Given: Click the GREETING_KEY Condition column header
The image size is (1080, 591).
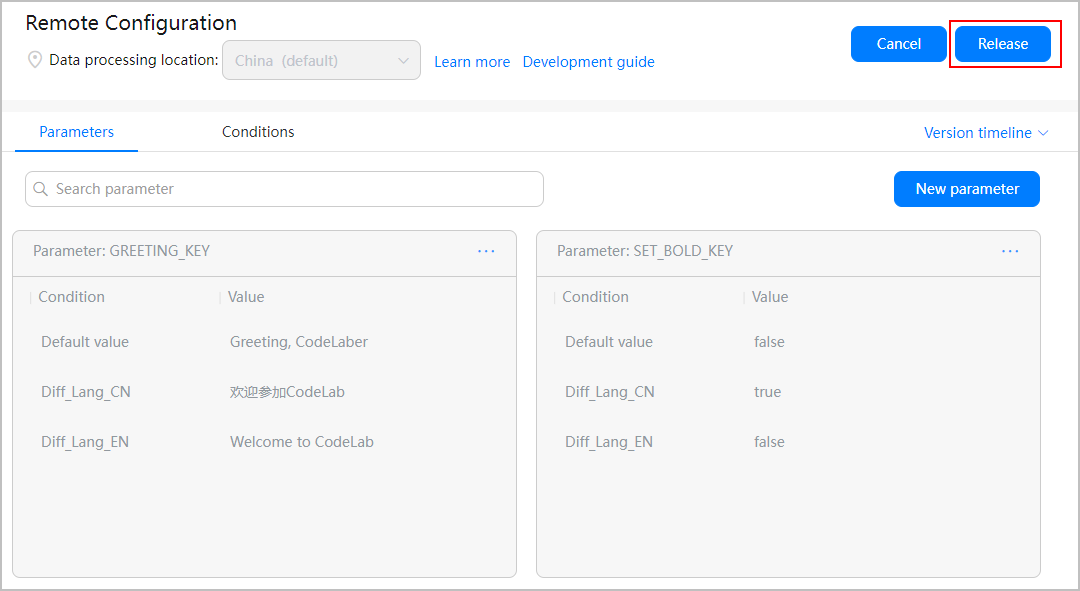Looking at the screenshot, I should coord(71,297).
